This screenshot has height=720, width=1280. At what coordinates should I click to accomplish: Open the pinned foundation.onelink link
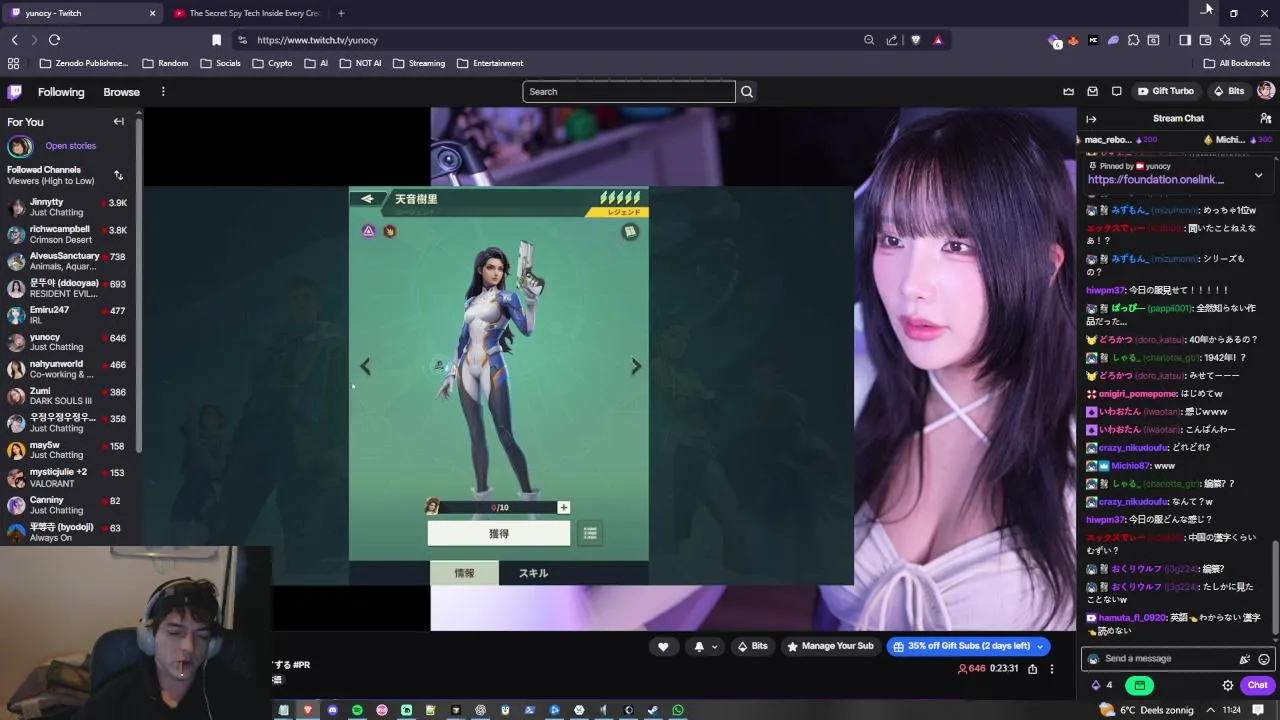pos(1155,180)
